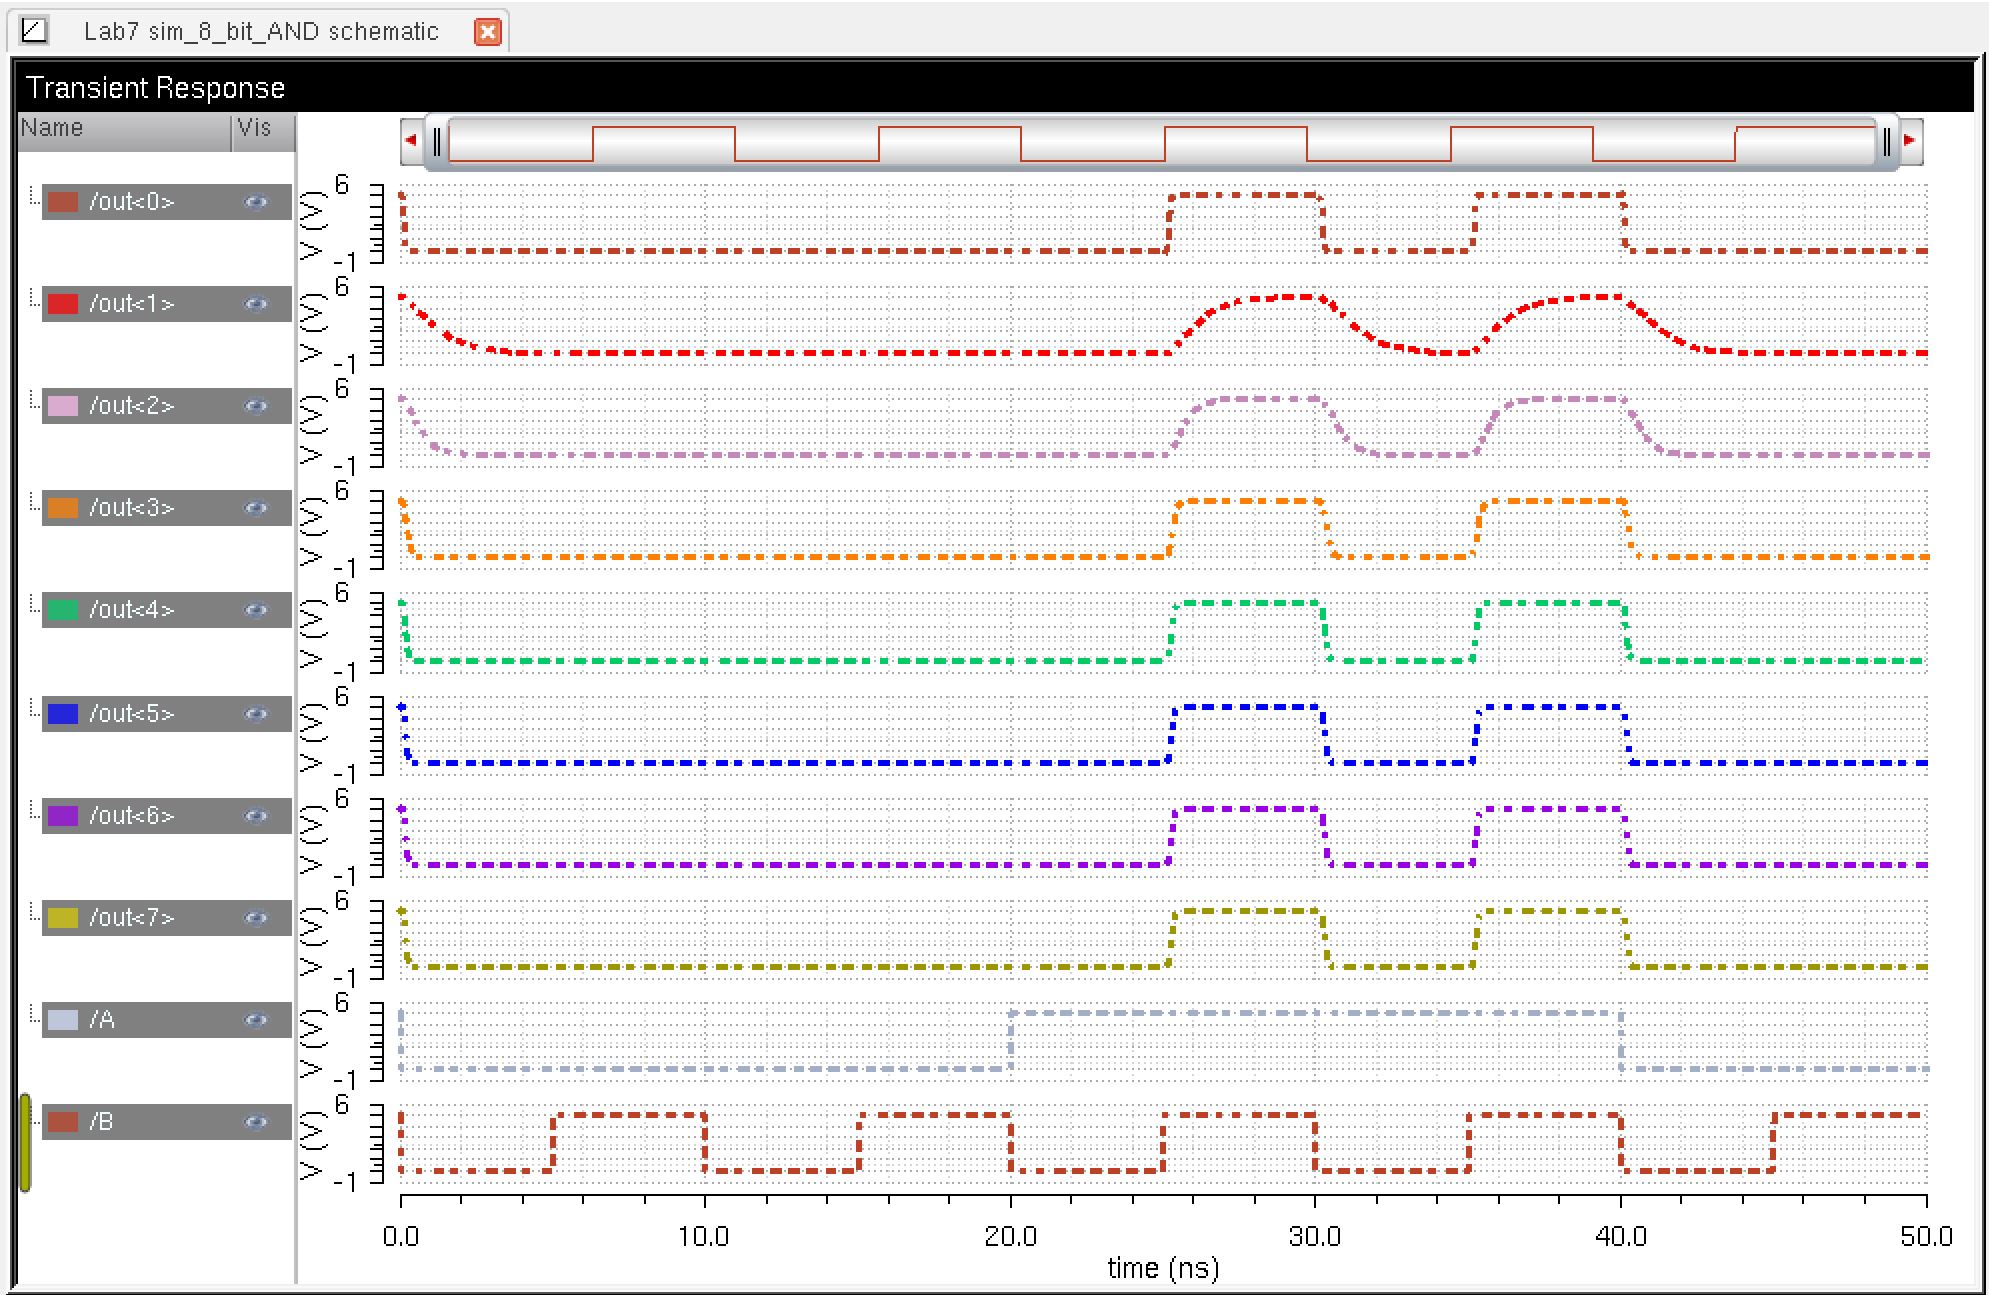Click the /out<3> orange color swatch

63,508
